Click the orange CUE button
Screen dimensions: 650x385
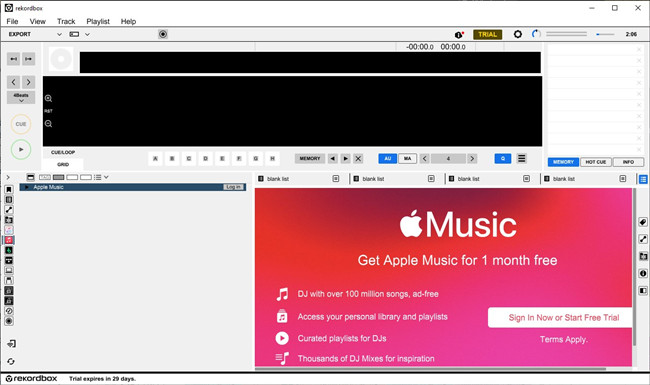21,124
